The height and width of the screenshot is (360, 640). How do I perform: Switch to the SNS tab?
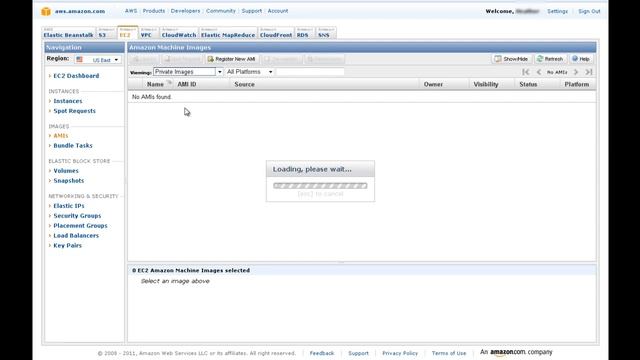(x=326, y=33)
